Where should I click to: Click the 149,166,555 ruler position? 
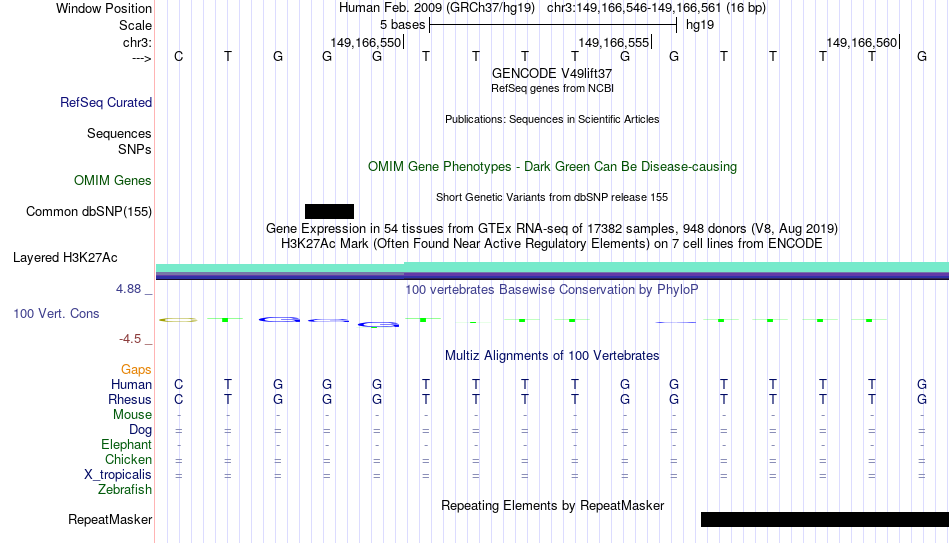tap(614, 42)
